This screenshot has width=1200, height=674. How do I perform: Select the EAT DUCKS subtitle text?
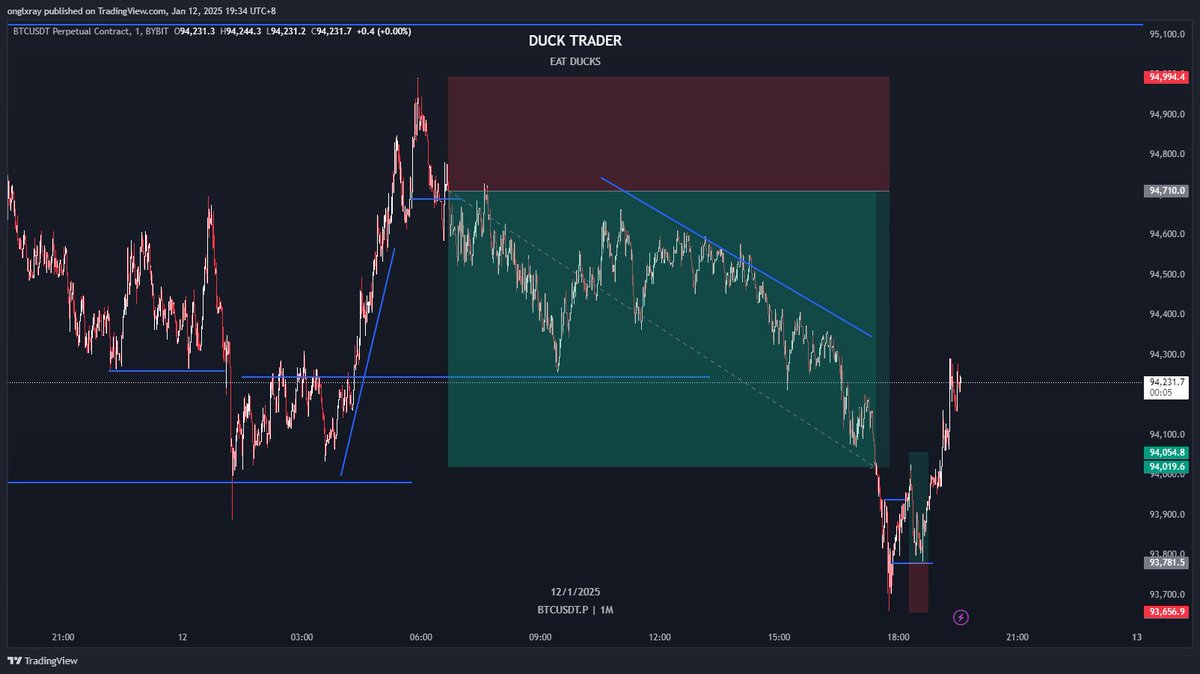(575, 62)
